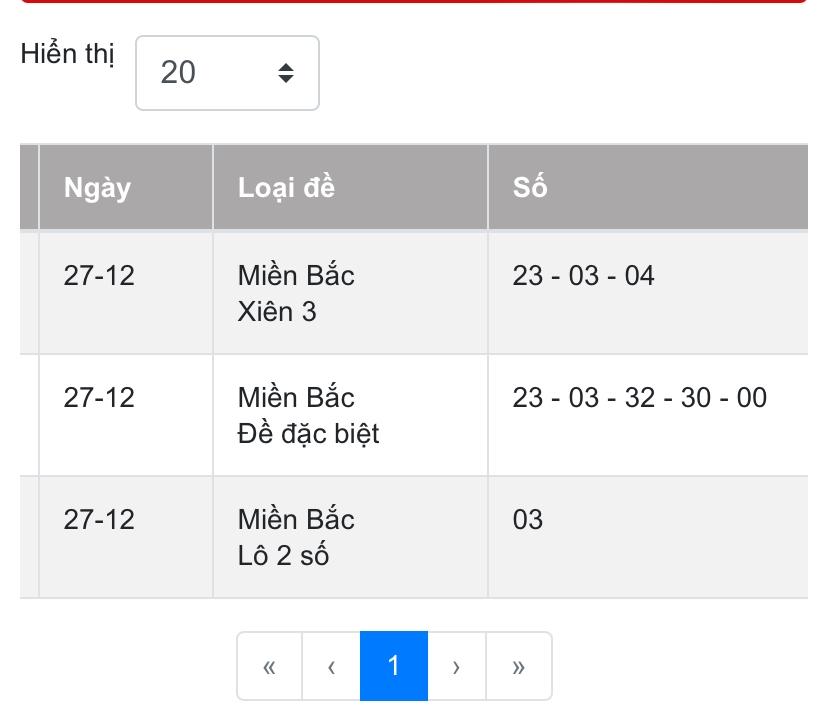Screen dimensions: 828x722
Task: Click numbers "23 - 03 - 32 - 30 - 00" cell
Action: 639,398
